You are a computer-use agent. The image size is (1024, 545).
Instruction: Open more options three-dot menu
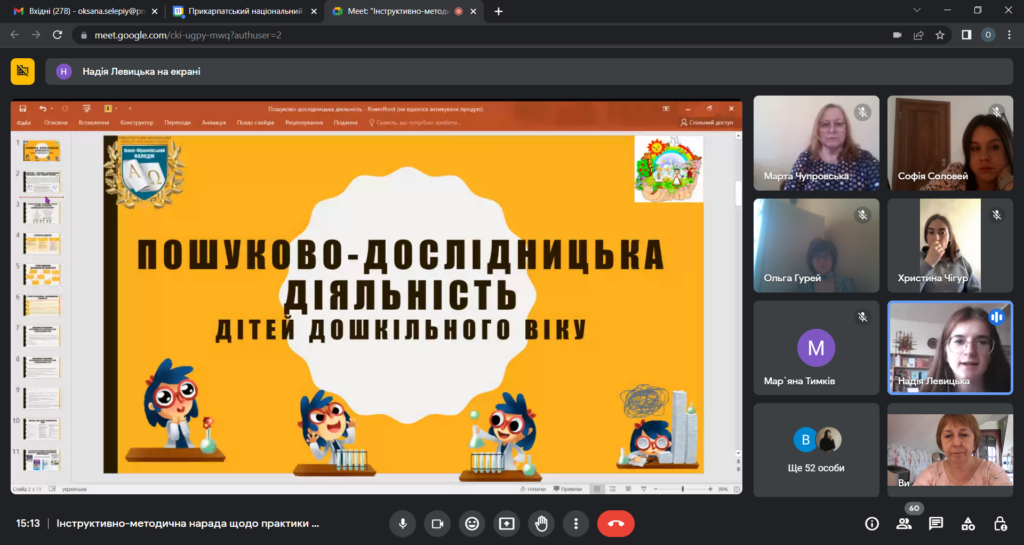[575, 523]
